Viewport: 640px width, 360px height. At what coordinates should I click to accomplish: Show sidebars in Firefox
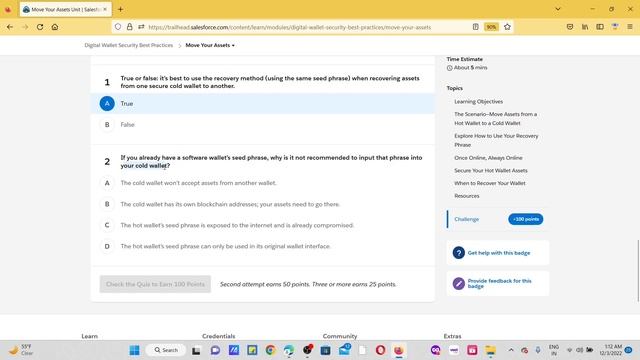[600, 27]
